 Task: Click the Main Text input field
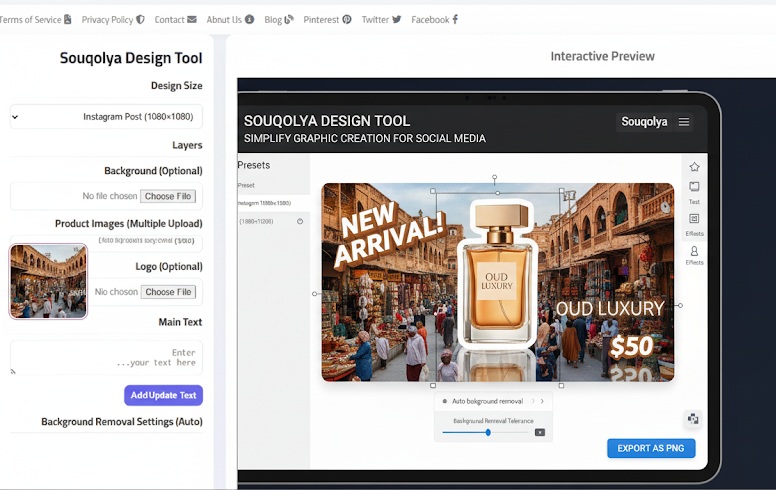[106, 357]
